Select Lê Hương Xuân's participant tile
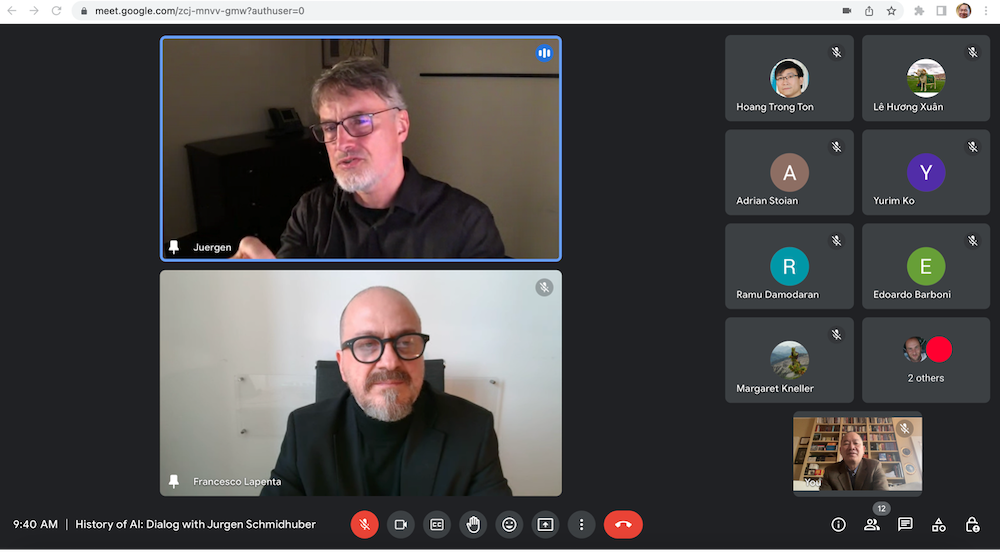1000x553 pixels. pyautogui.click(x=925, y=78)
